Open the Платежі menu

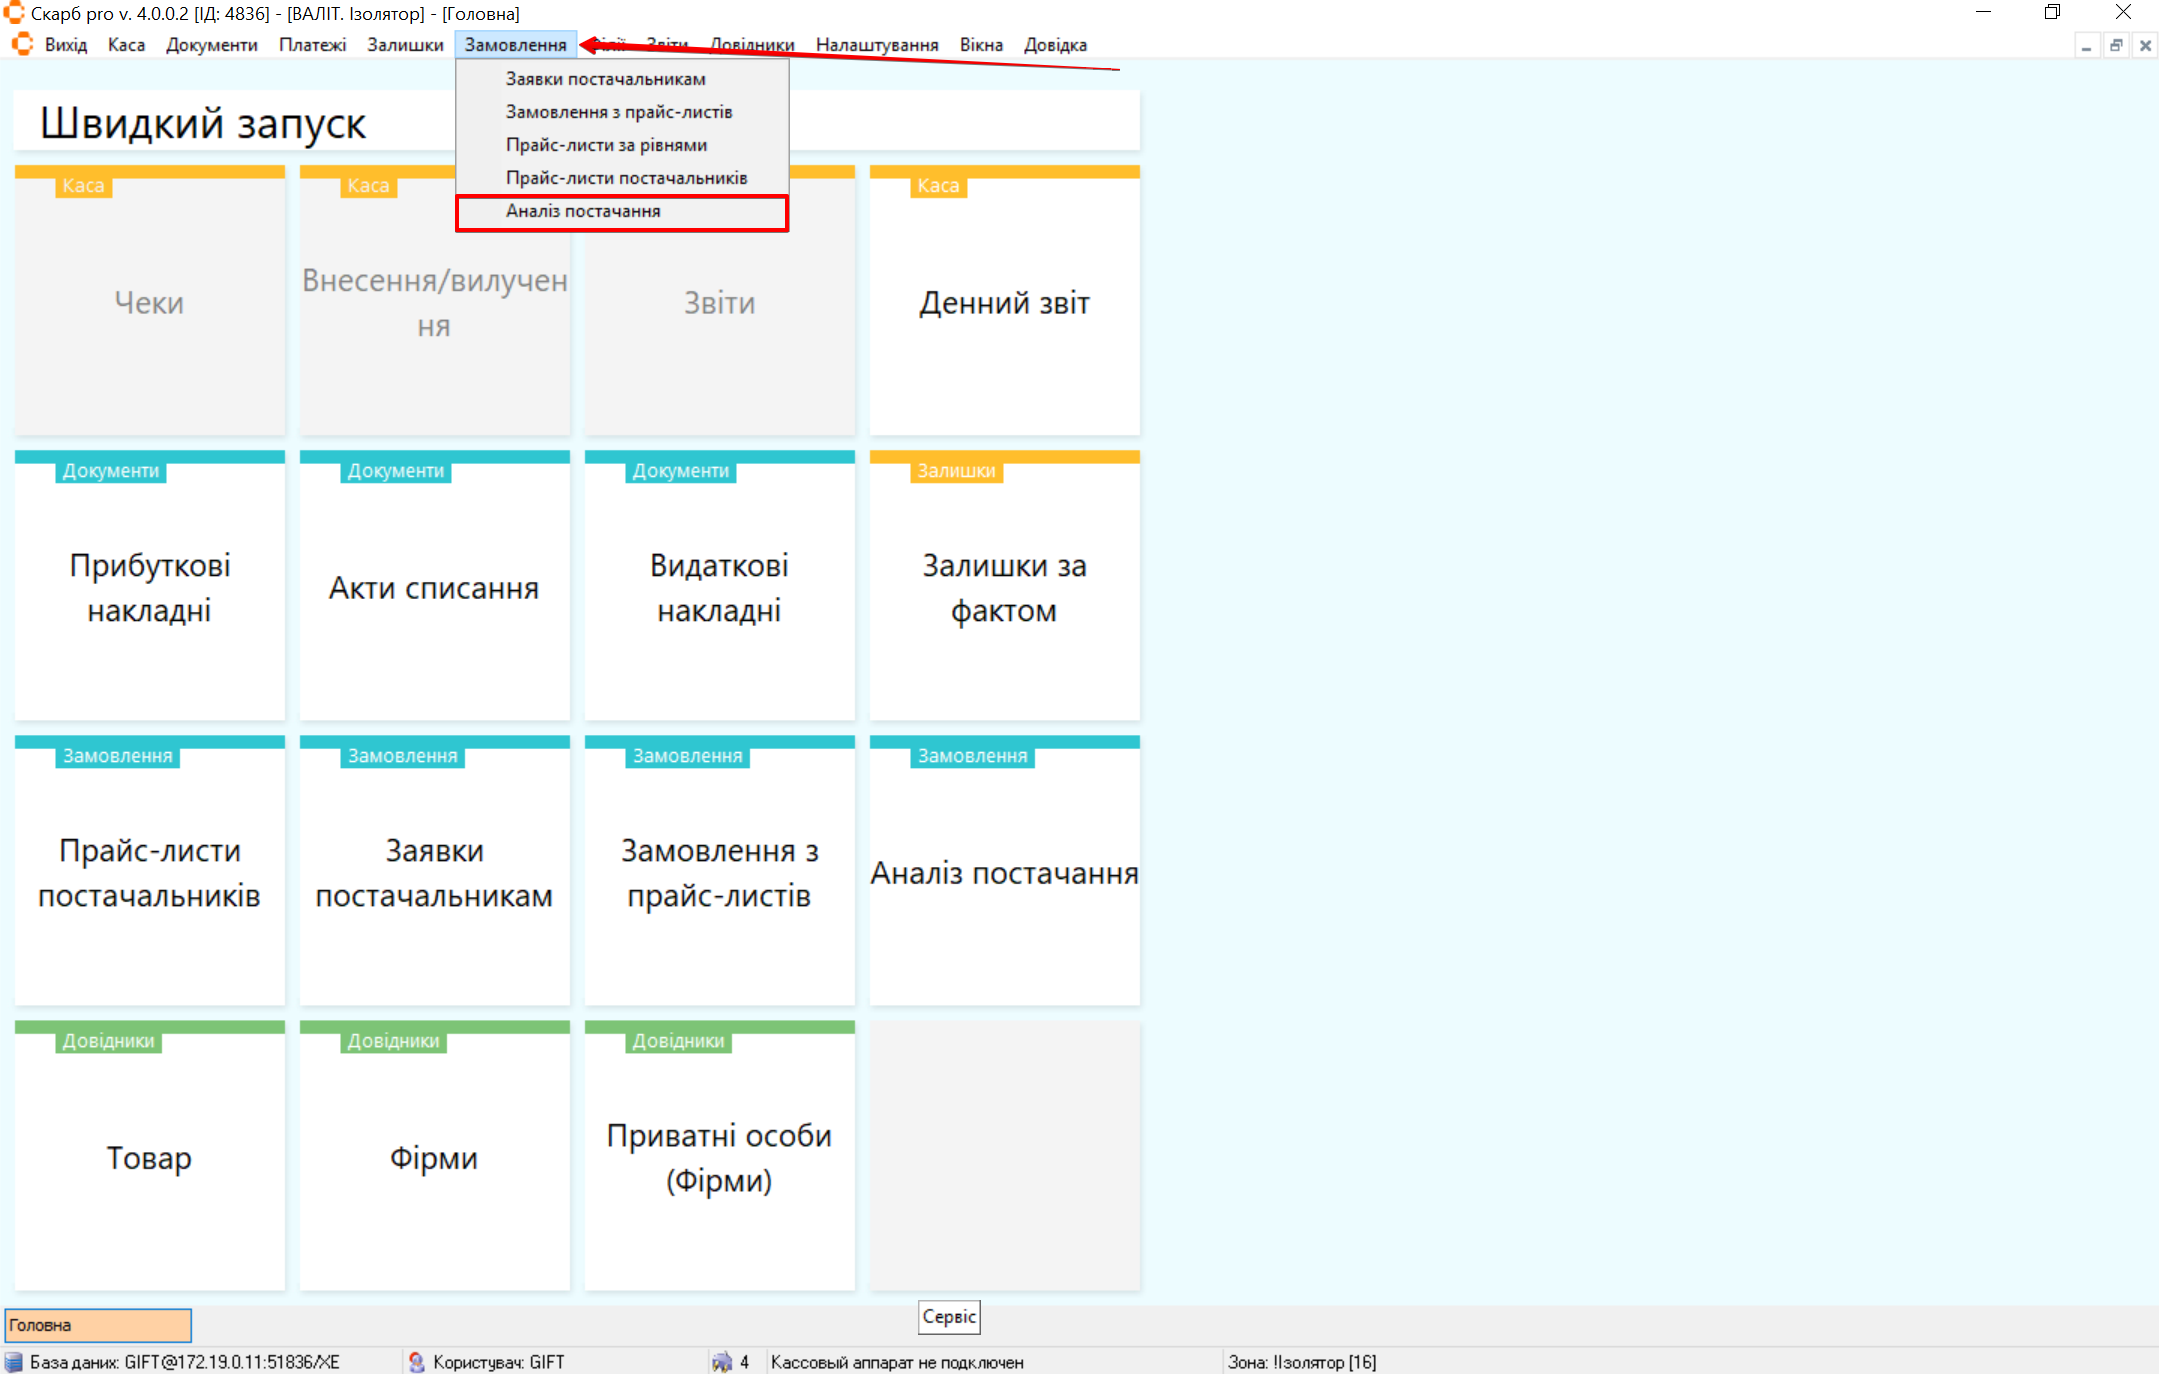312,45
